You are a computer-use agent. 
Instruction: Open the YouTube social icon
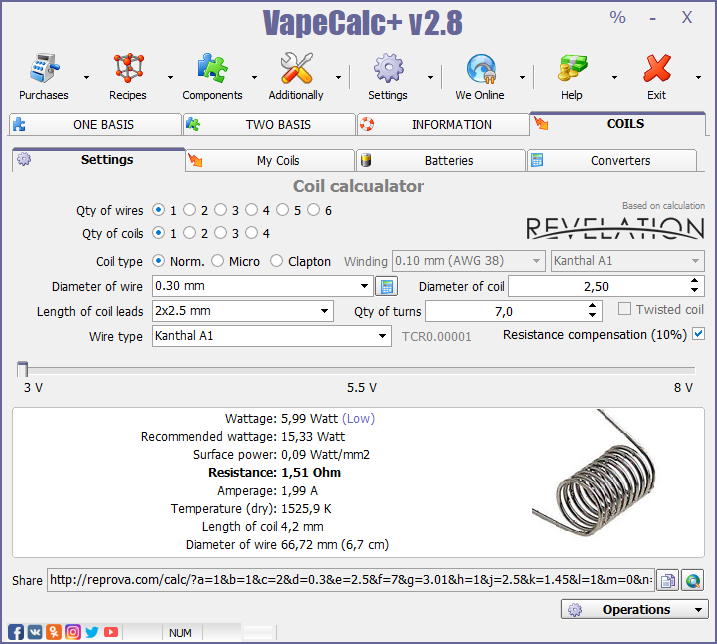point(111,632)
